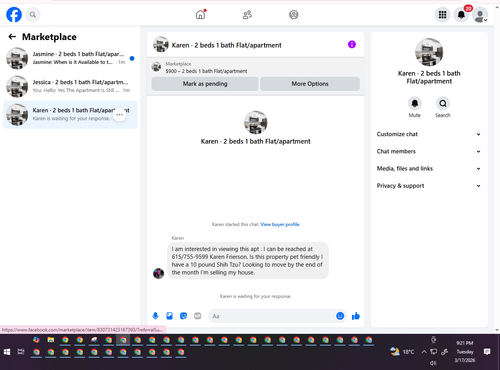The image size is (500, 370).
Task: Open the GIF picker icon
Action: coord(197,316)
